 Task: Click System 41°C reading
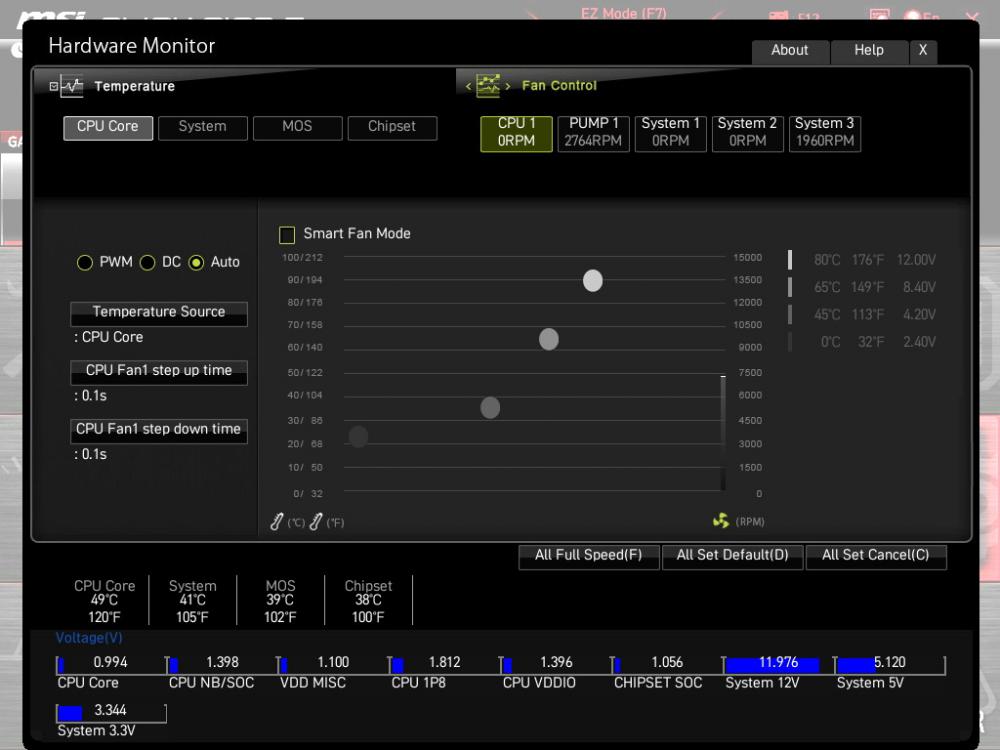(193, 601)
